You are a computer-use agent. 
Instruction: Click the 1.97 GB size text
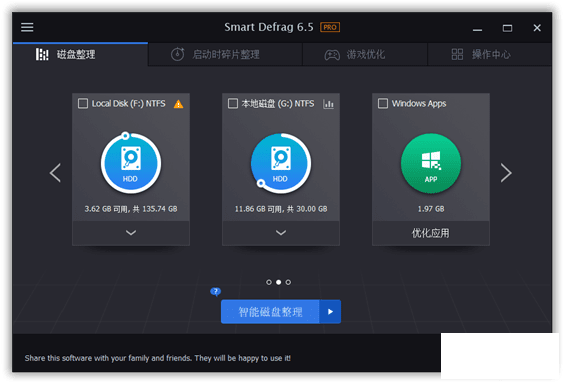tap(431, 209)
